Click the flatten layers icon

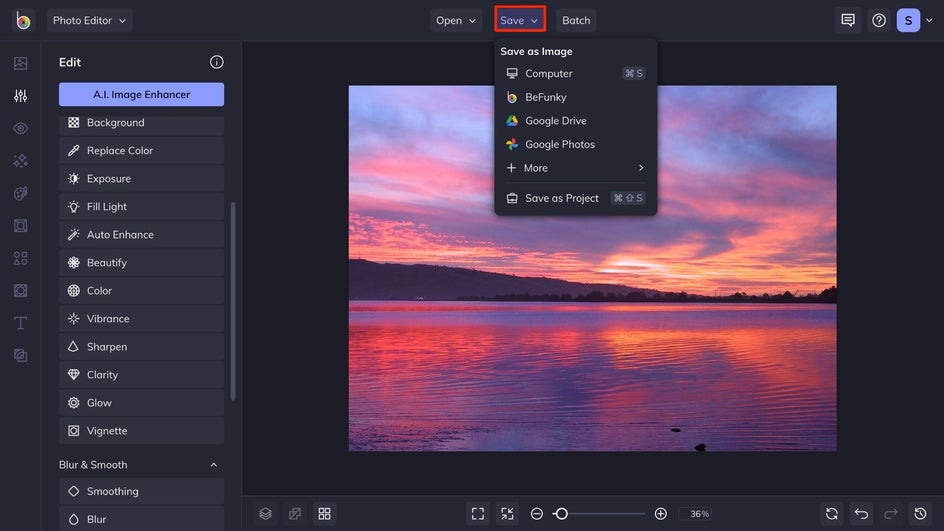point(295,514)
